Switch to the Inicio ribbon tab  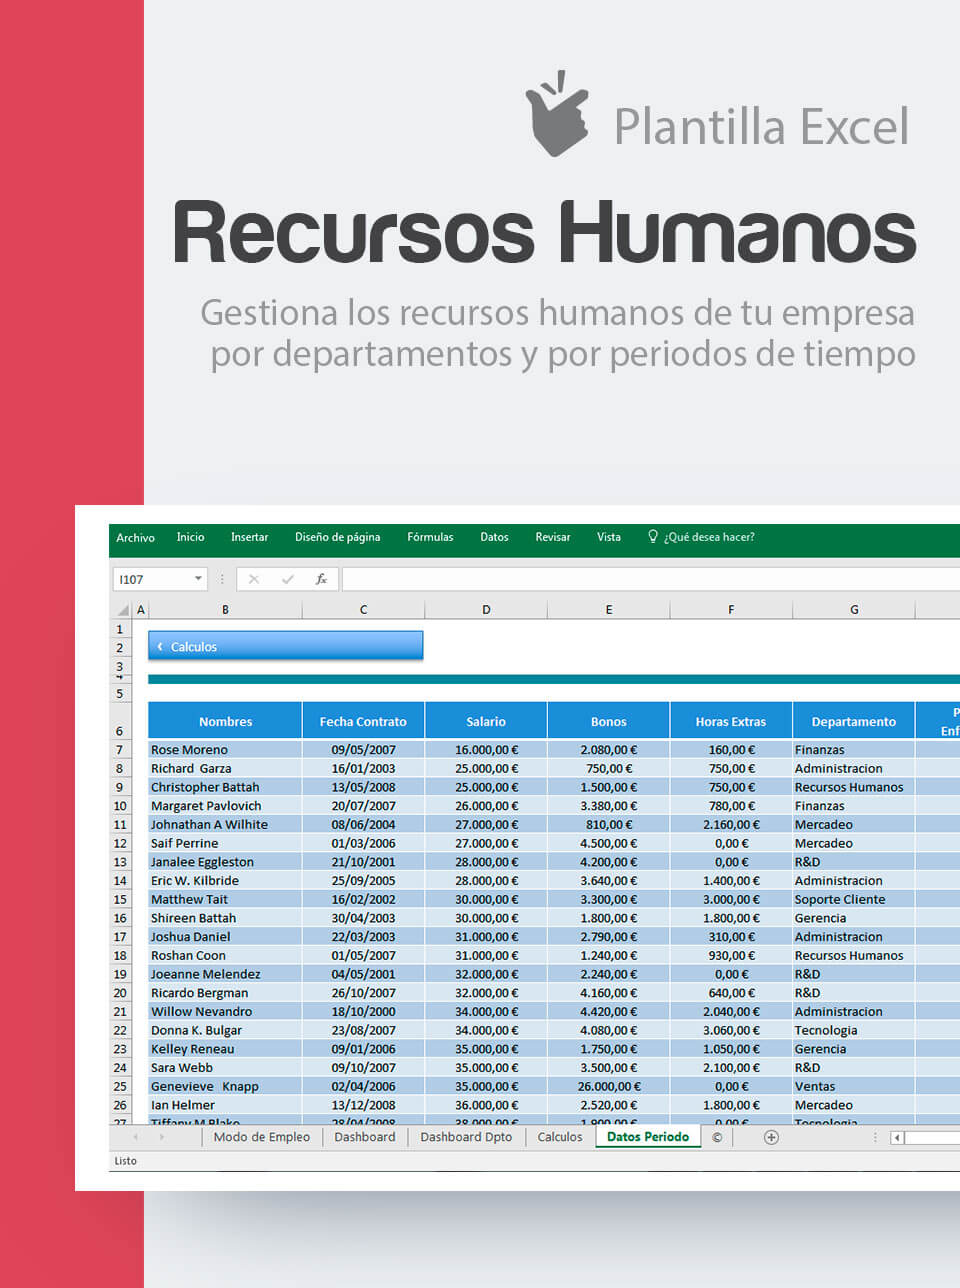pyautogui.click(x=190, y=537)
